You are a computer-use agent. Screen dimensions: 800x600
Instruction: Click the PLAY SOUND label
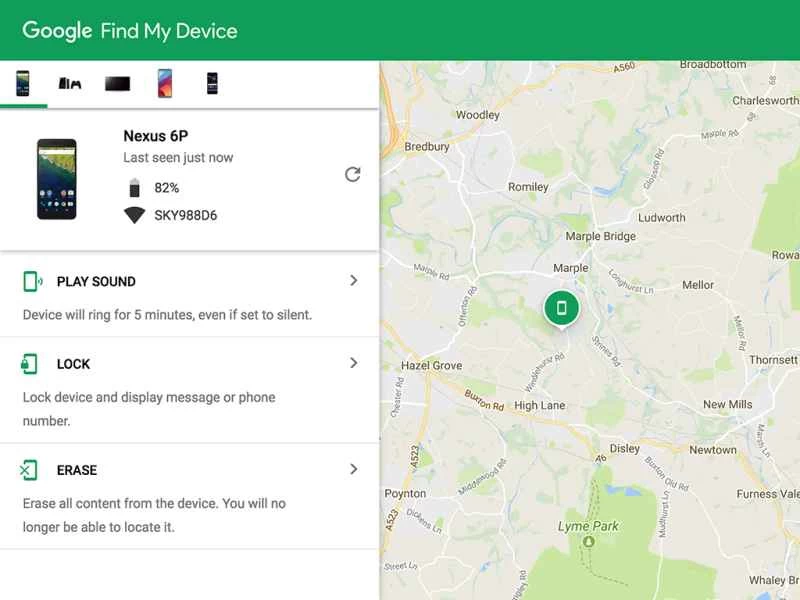pos(96,282)
